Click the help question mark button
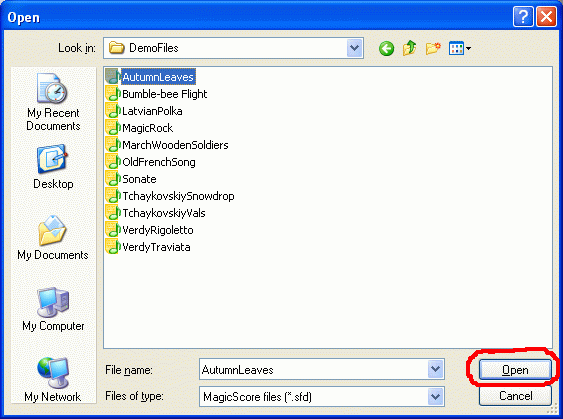Screen dimensions: 563x419 pos(523,17)
